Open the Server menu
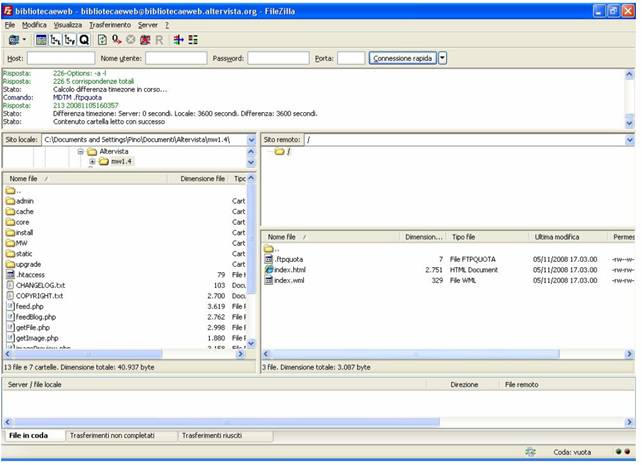This screenshot has width=642, height=465. pyautogui.click(x=148, y=25)
